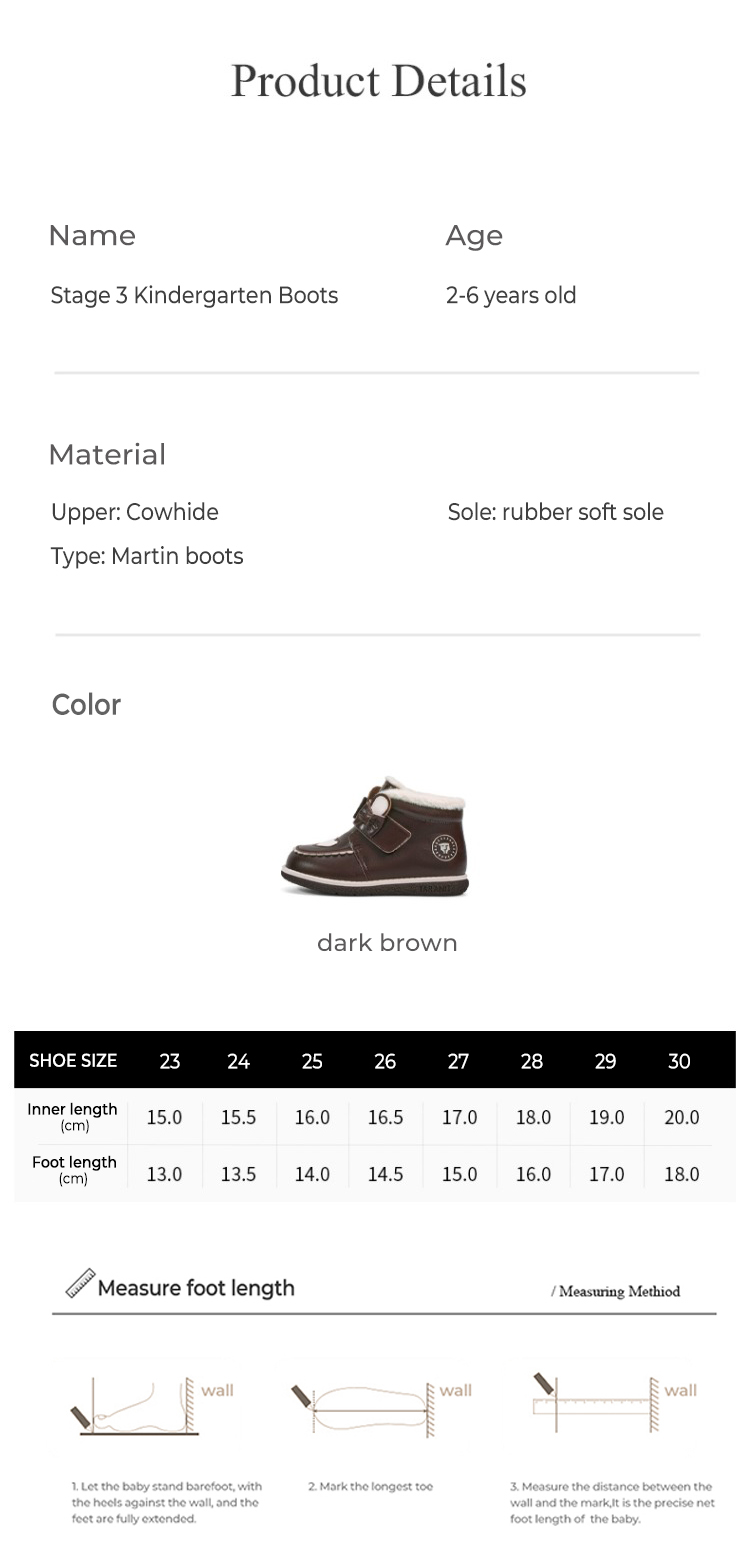Click the Foot length row label
The image size is (750, 1562).
[74, 1169]
